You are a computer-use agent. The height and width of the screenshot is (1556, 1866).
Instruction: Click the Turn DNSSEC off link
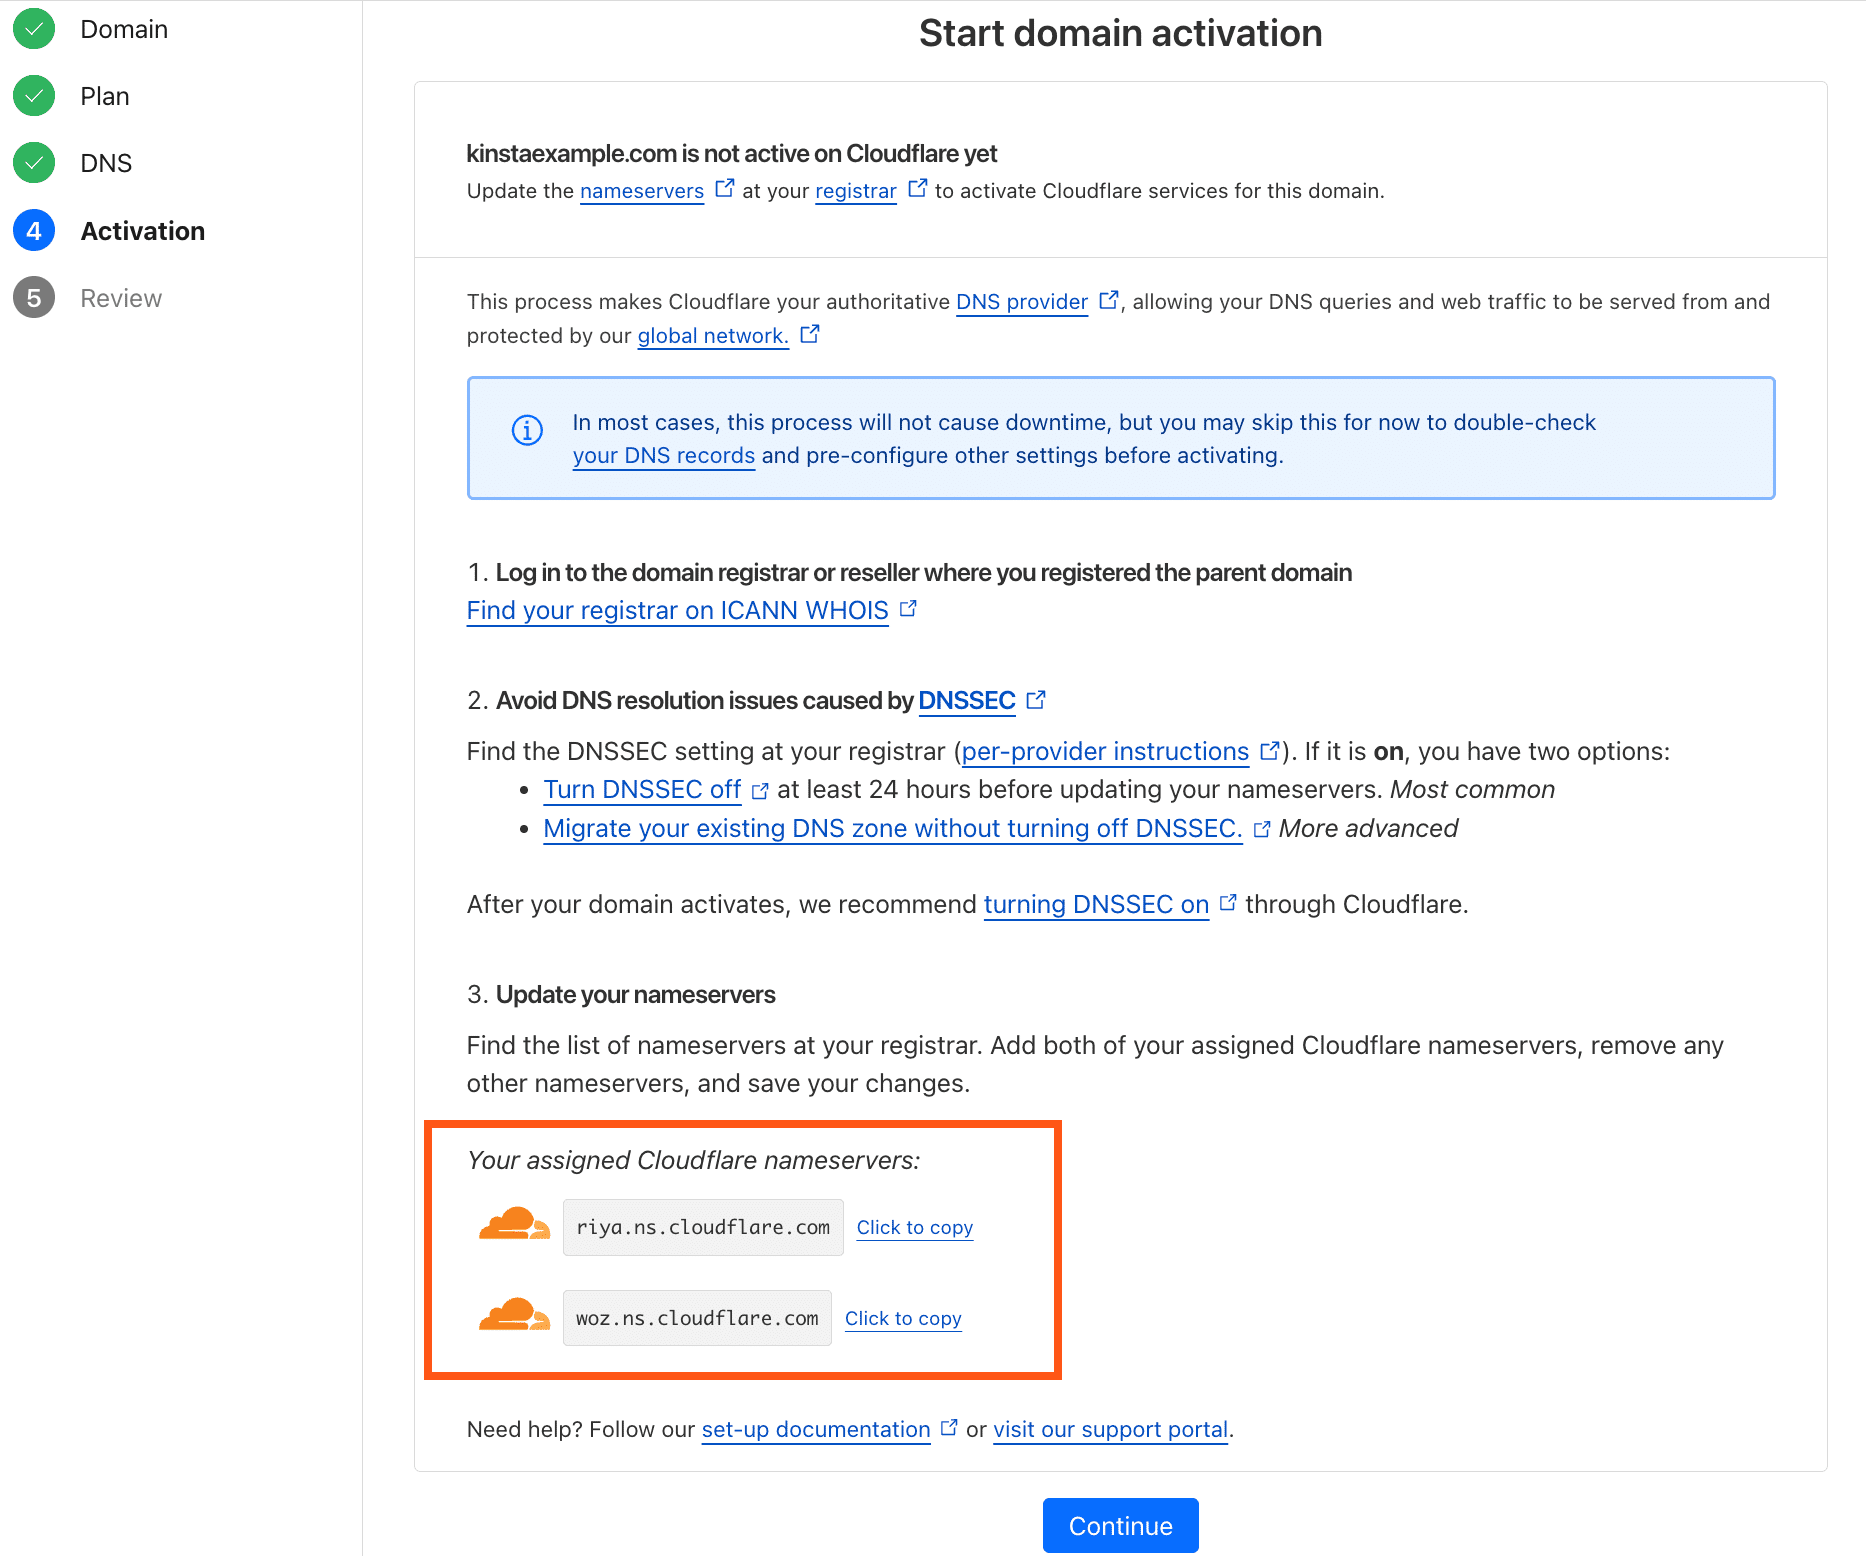coord(642,789)
